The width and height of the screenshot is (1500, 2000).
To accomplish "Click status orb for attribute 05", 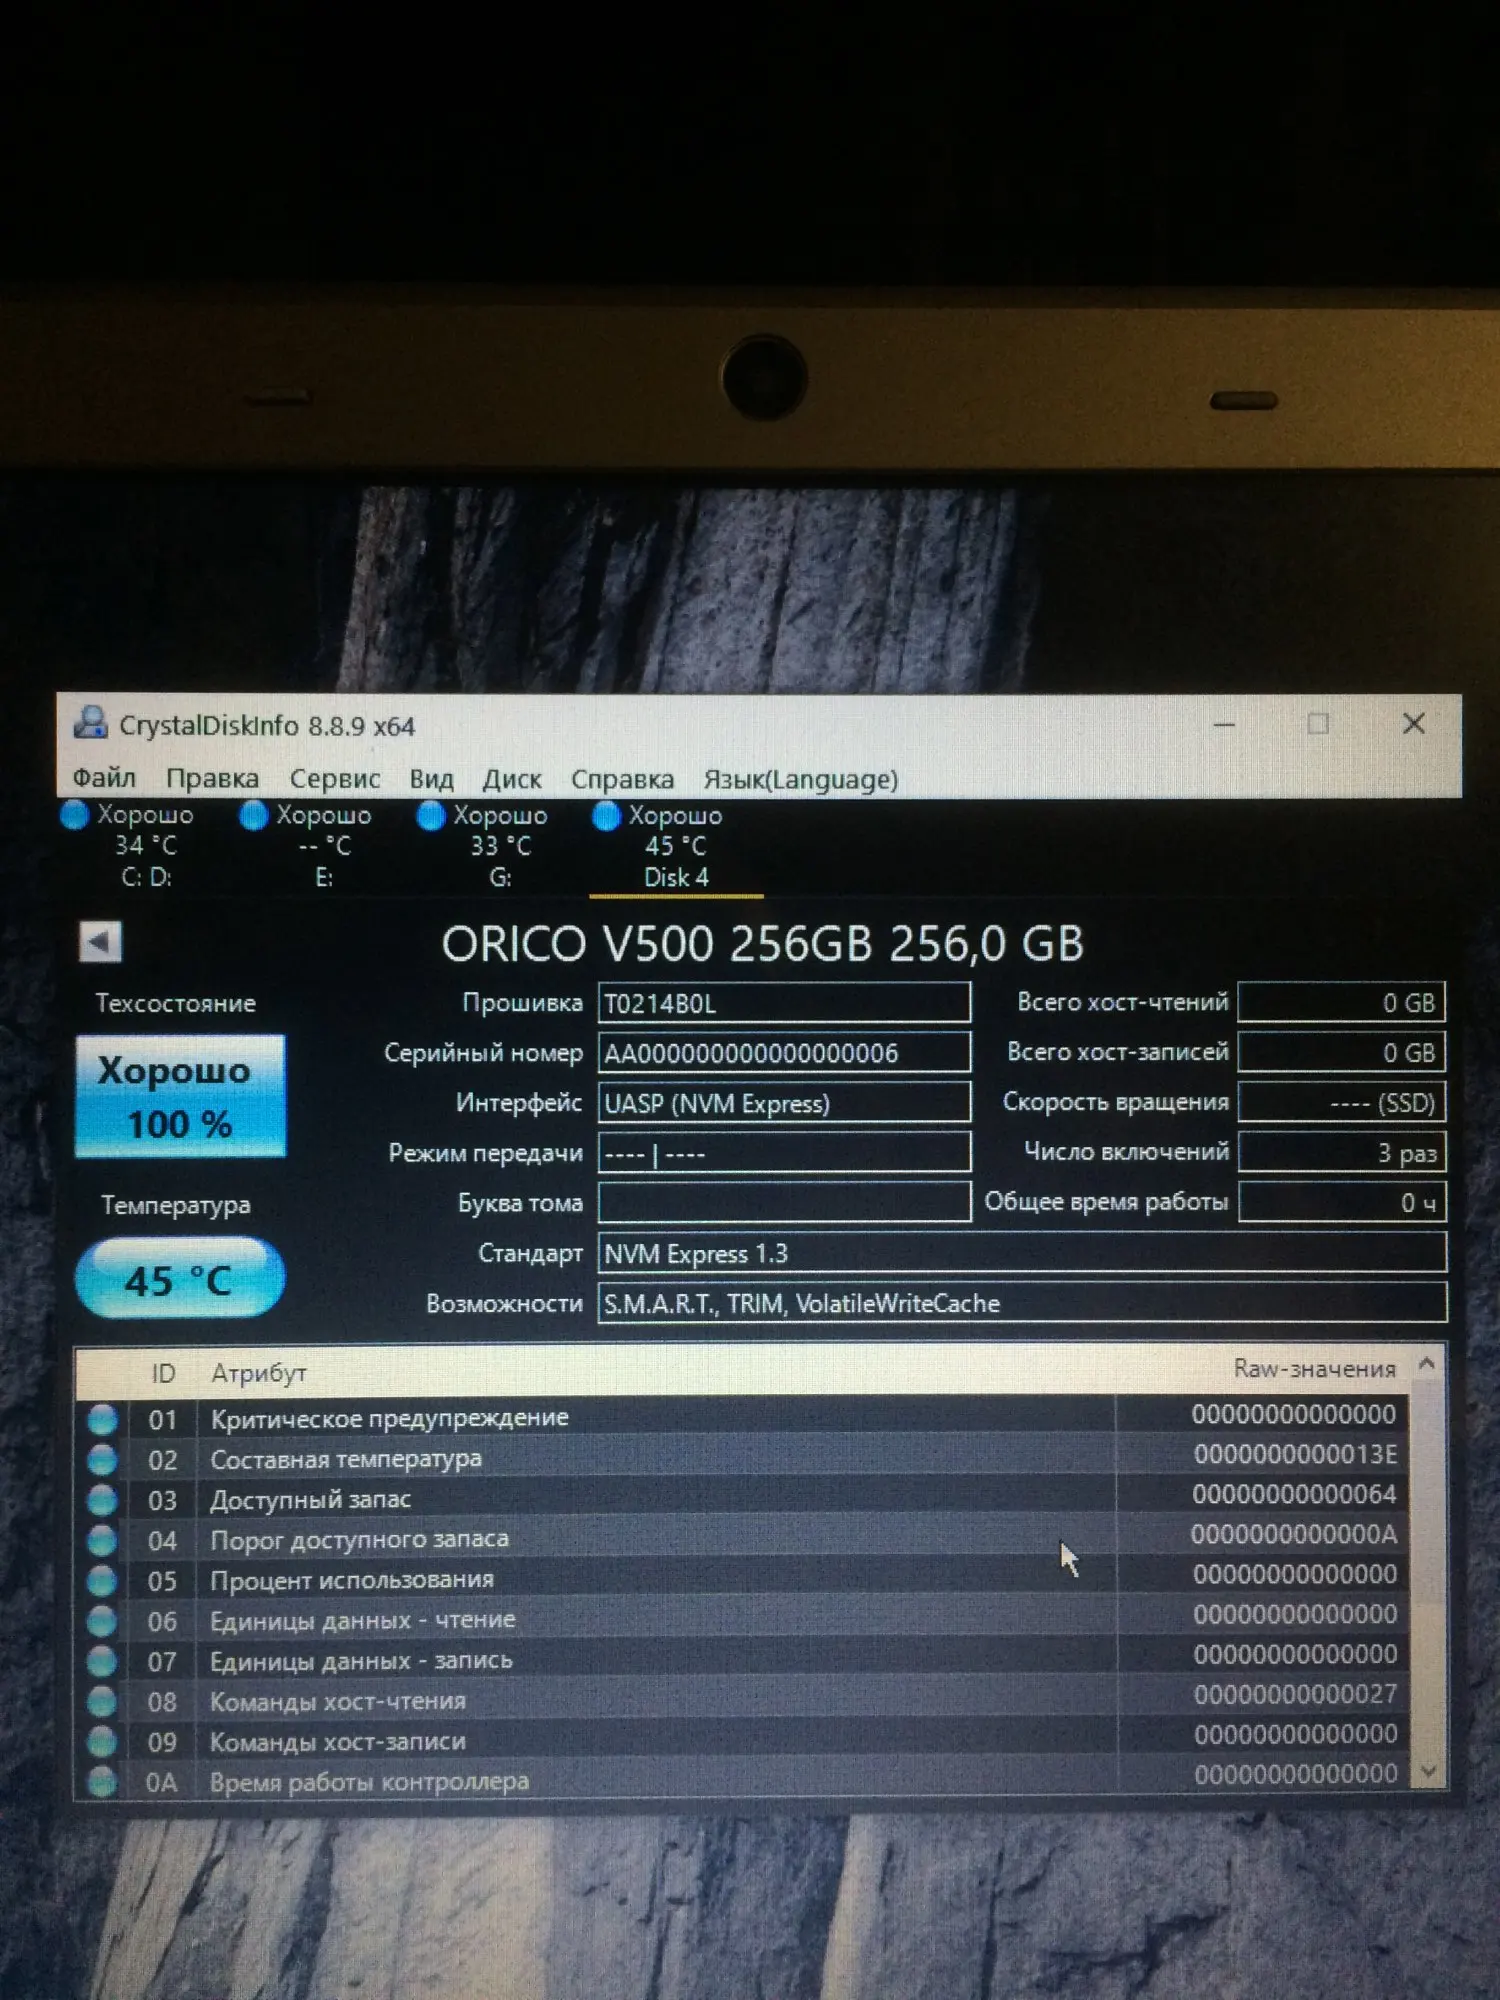I will 102,1581.
